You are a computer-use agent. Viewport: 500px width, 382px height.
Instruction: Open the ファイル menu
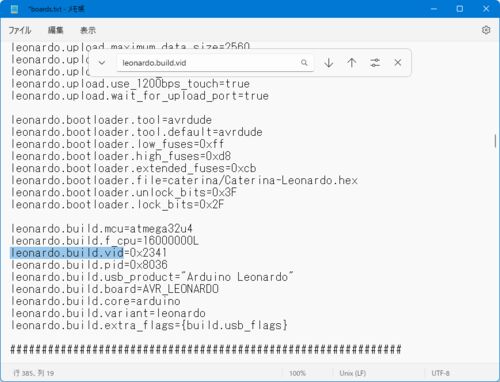pyautogui.click(x=20, y=30)
